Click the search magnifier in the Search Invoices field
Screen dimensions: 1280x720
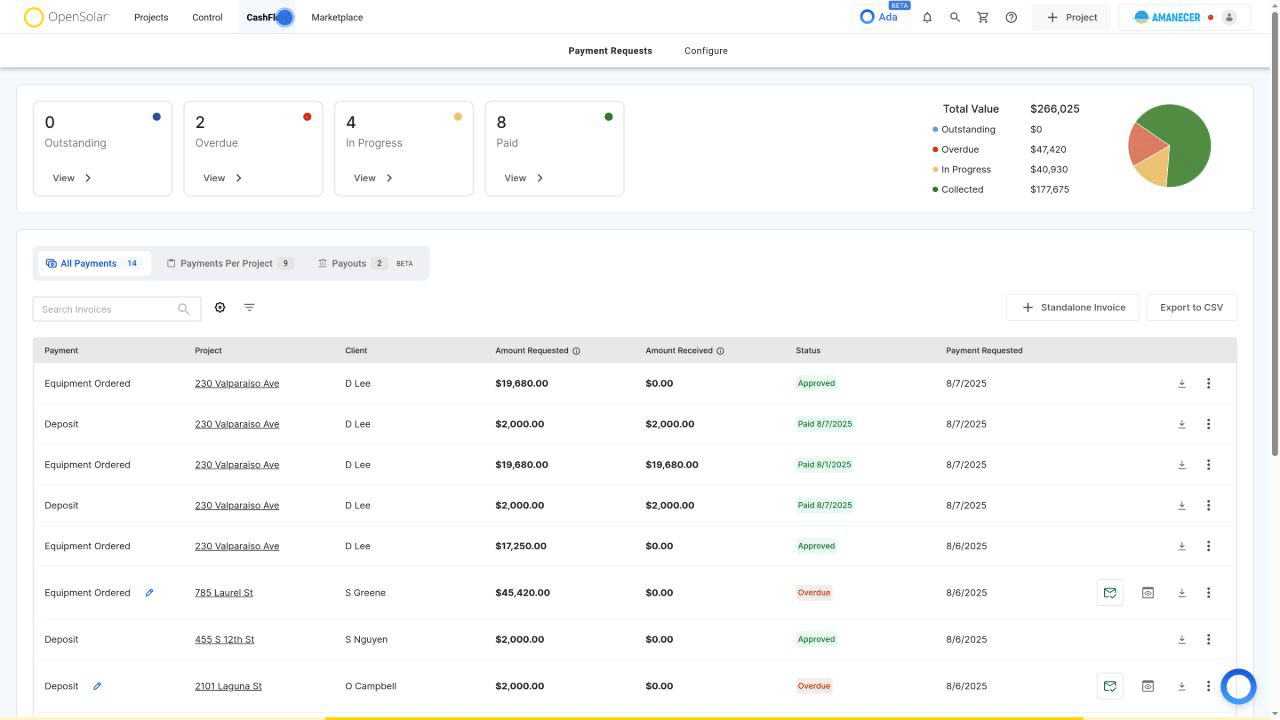183,308
